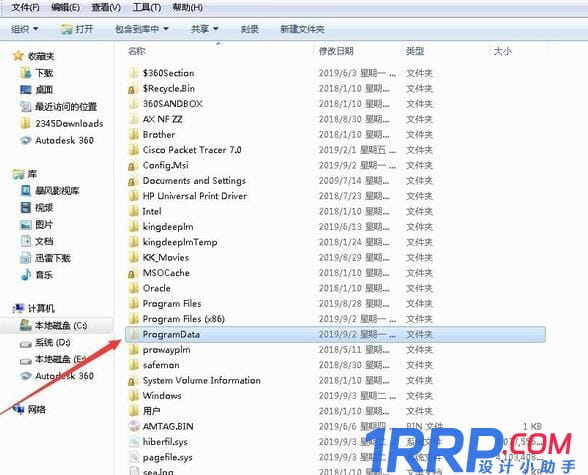Click the 视频 library icon
588x475 pixels.
point(26,208)
